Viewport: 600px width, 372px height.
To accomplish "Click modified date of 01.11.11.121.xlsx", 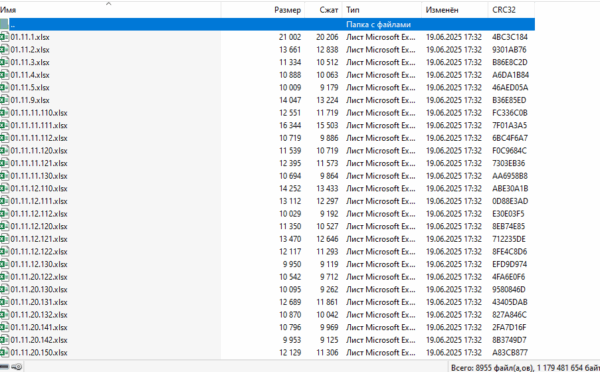I will pos(454,163).
